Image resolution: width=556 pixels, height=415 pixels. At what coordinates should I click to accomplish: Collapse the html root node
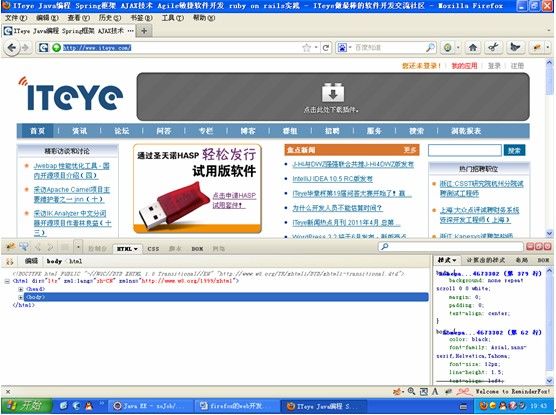click(7, 281)
